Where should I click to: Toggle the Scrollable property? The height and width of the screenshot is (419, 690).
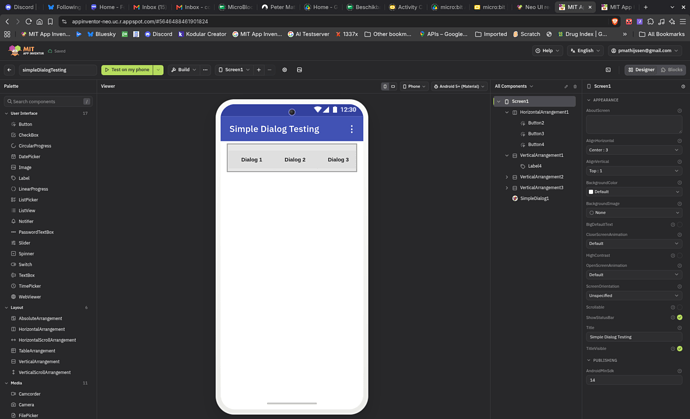pyautogui.click(x=679, y=308)
